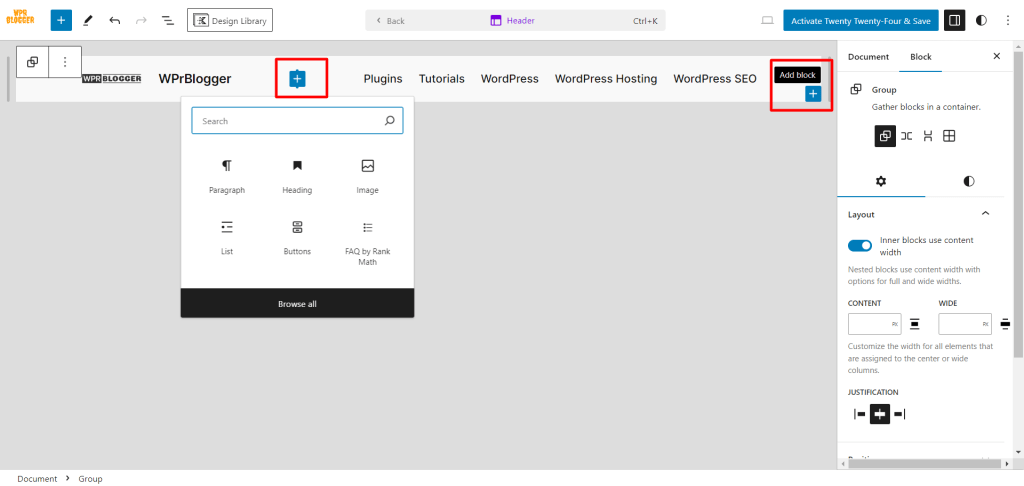
Task: Insert a Paragraph block
Action: click(x=227, y=176)
